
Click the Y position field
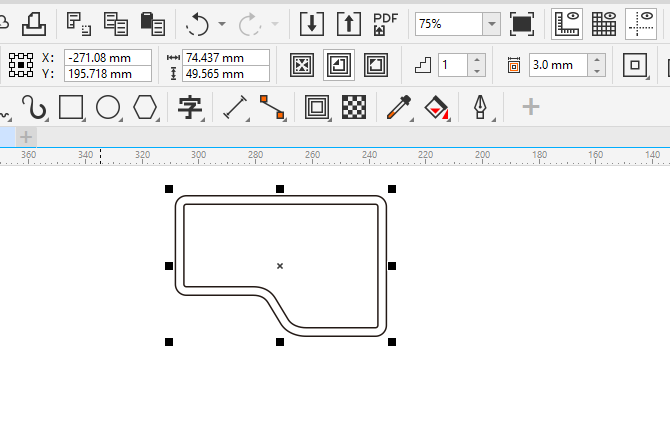[108, 74]
